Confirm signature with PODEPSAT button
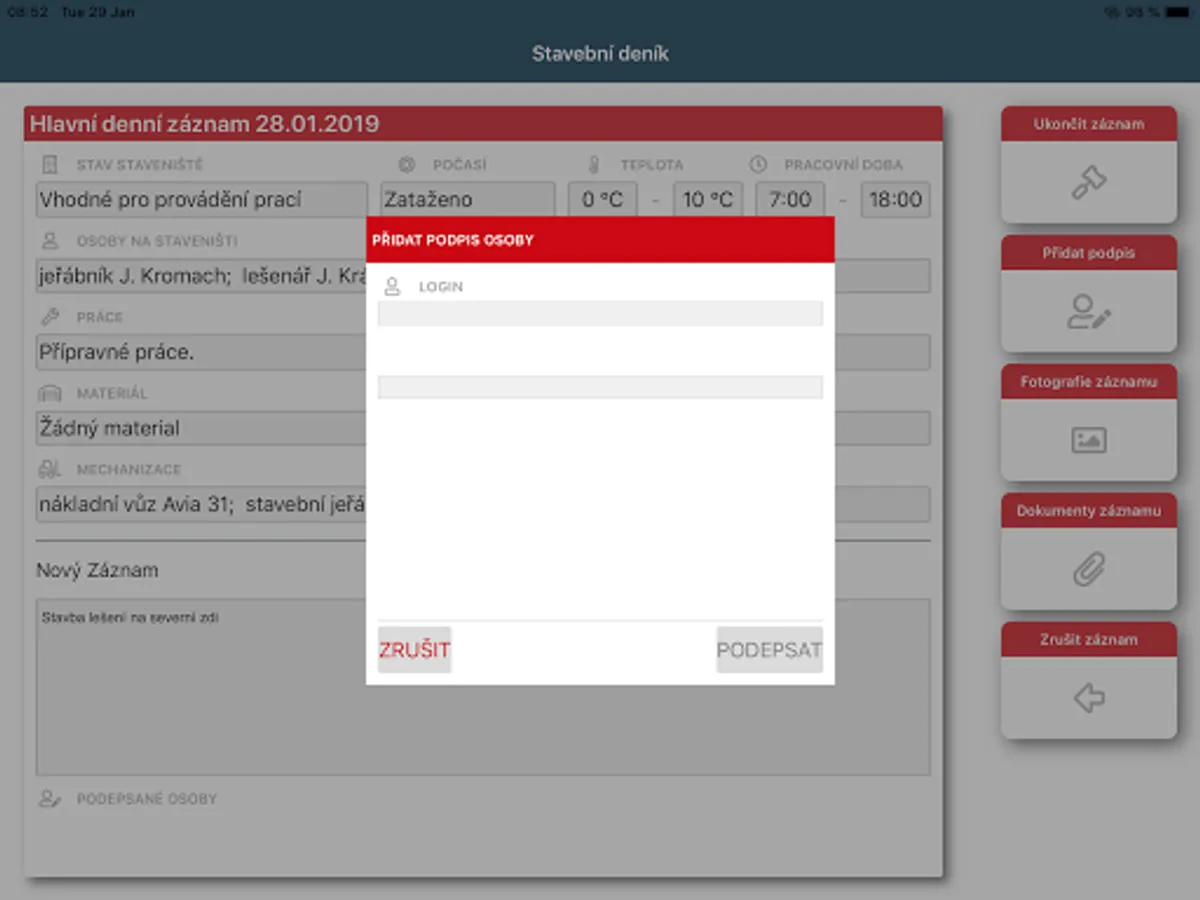Viewport: 1200px width, 900px height. click(x=769, y=650)
